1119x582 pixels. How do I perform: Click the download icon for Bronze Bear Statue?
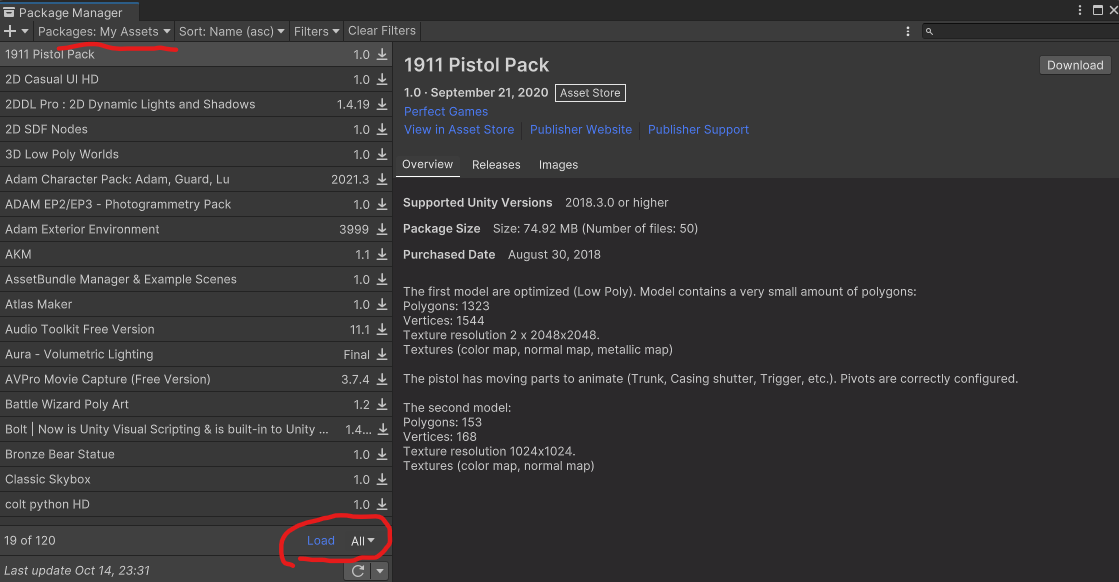pyautogui.click(x=382, y=454)
